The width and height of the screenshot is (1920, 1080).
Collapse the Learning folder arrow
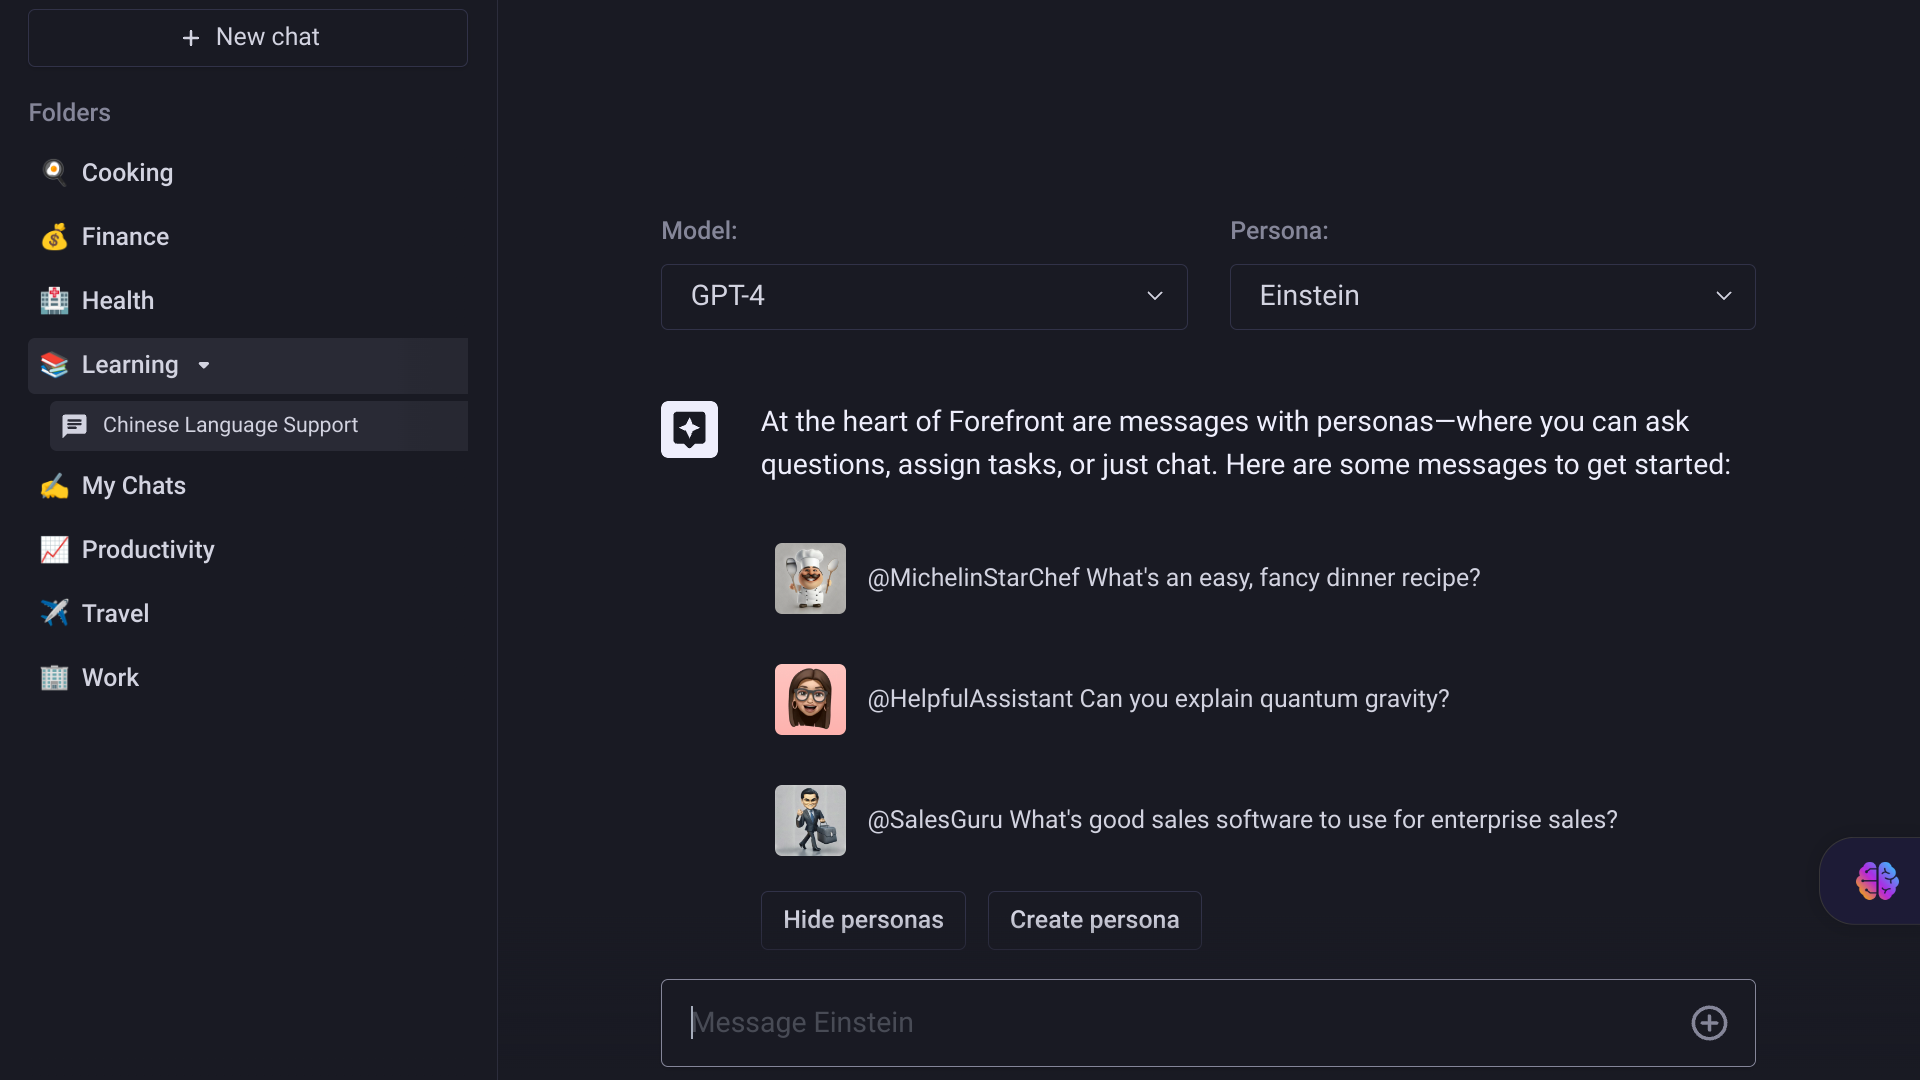204,365
